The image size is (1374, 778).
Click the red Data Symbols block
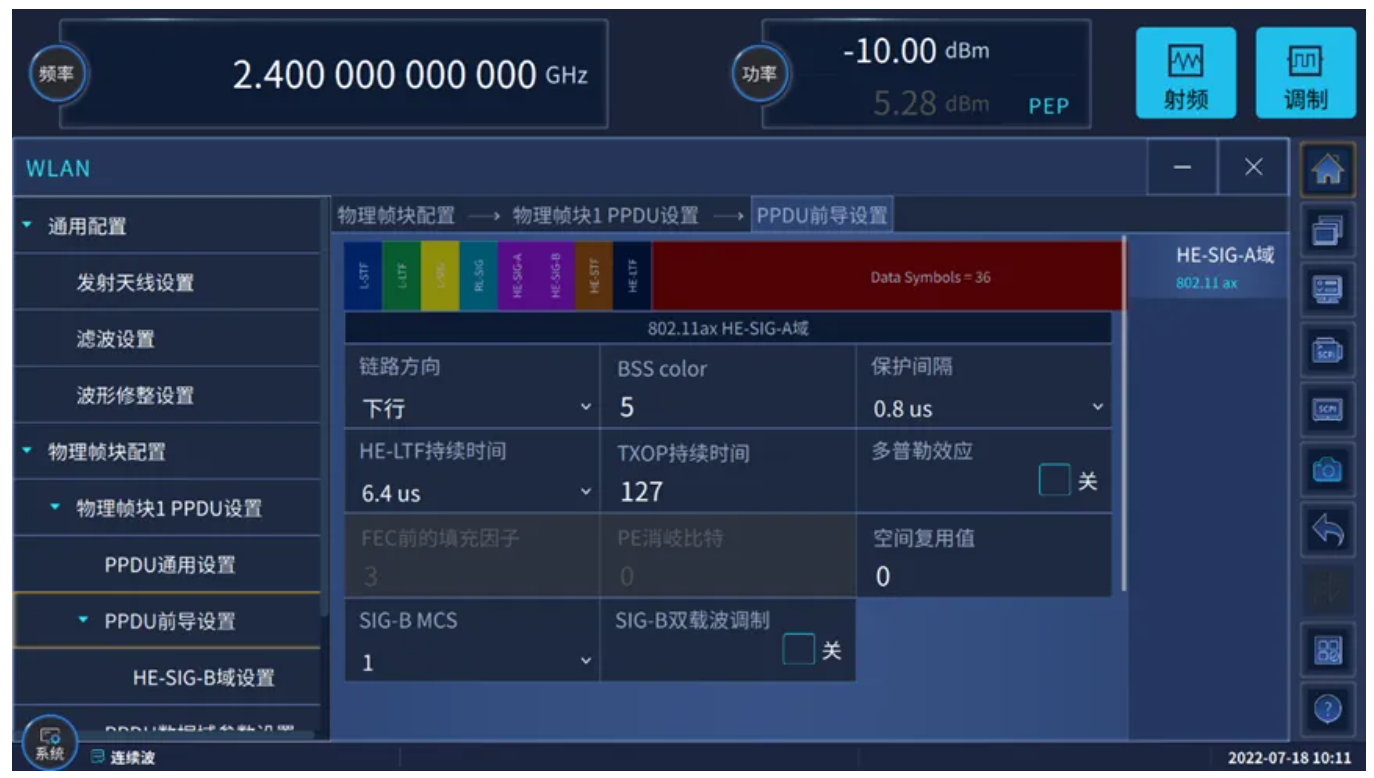click(886, 277)
